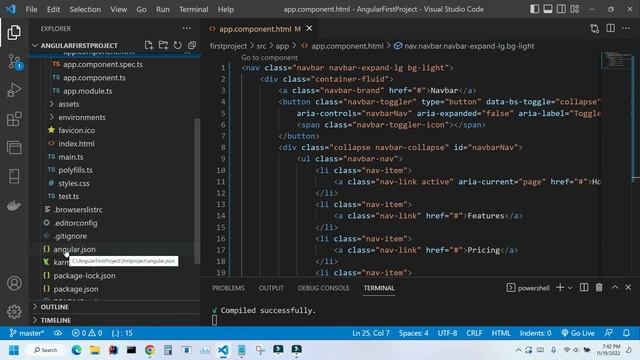Image resolution: width=640 pixels, height=360 pixels.
Task: Change encoding UTF-8 in status bar
Action: (447, 333)
